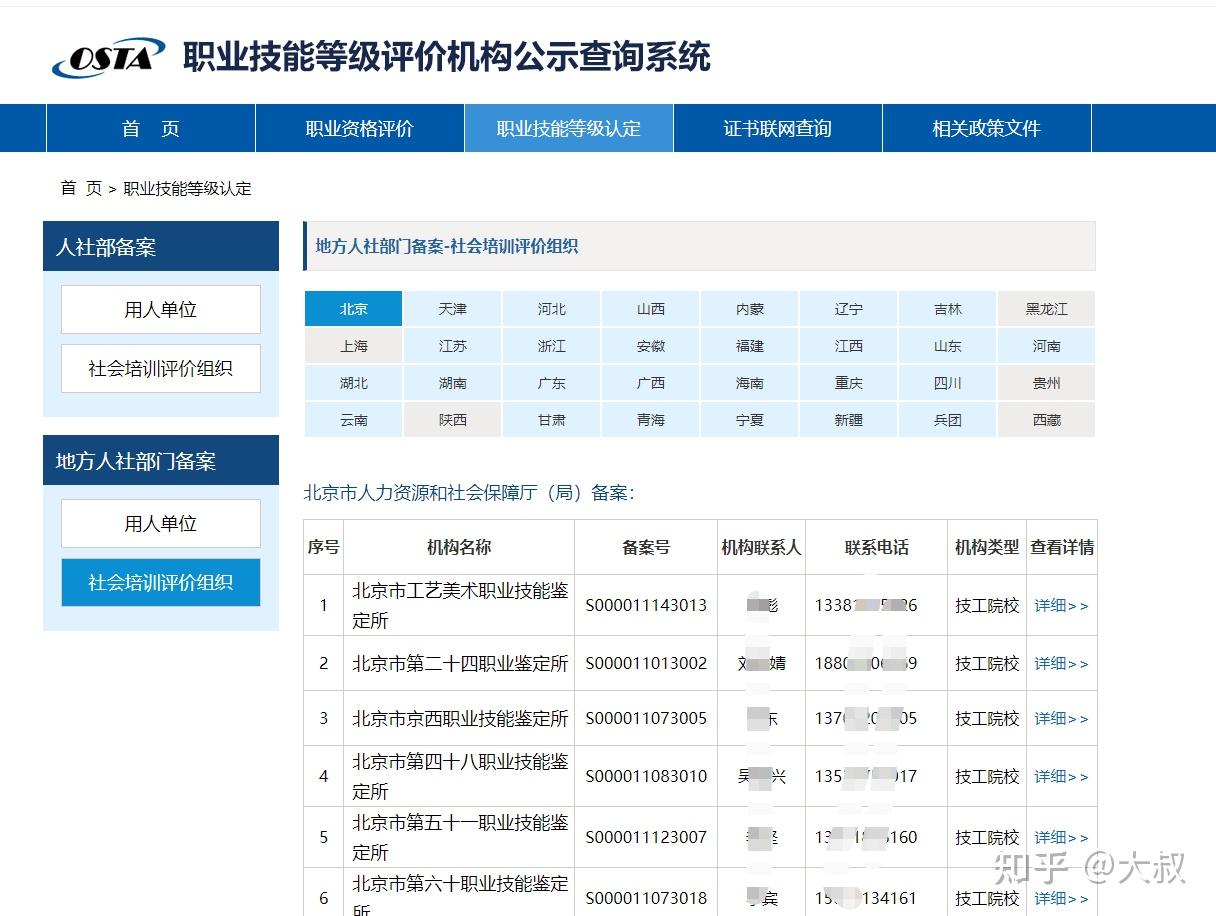1216x916 pixels.
Task: Choose the 河南 province cell
Action: tap(1046, 346)
